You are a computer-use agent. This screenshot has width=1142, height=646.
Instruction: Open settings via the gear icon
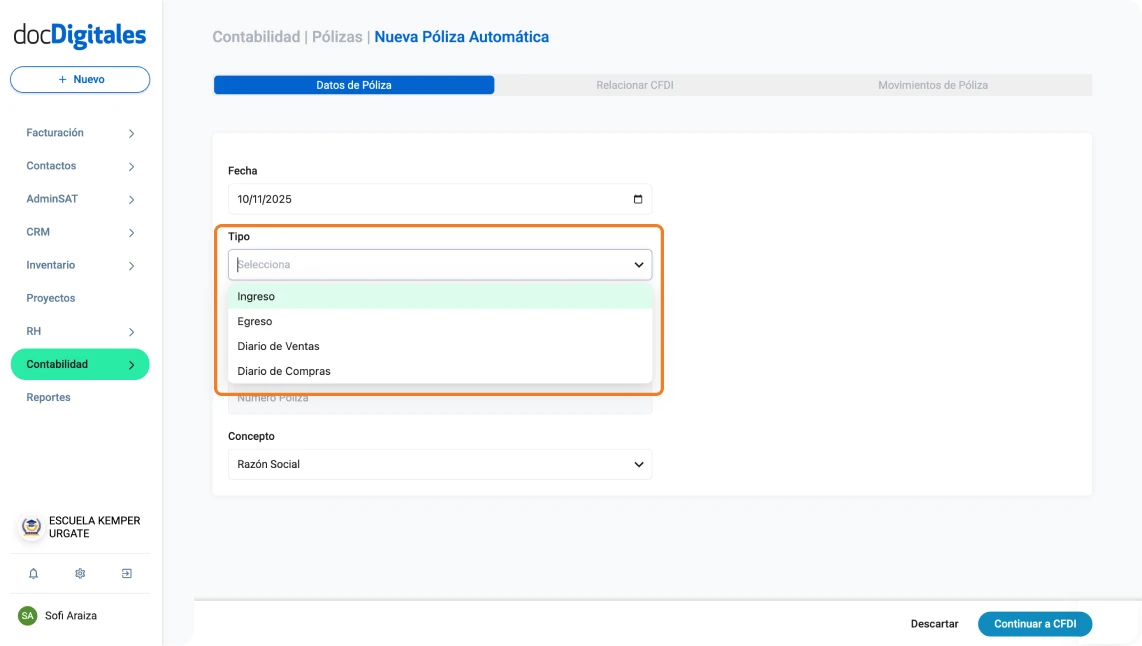(79, 573)
